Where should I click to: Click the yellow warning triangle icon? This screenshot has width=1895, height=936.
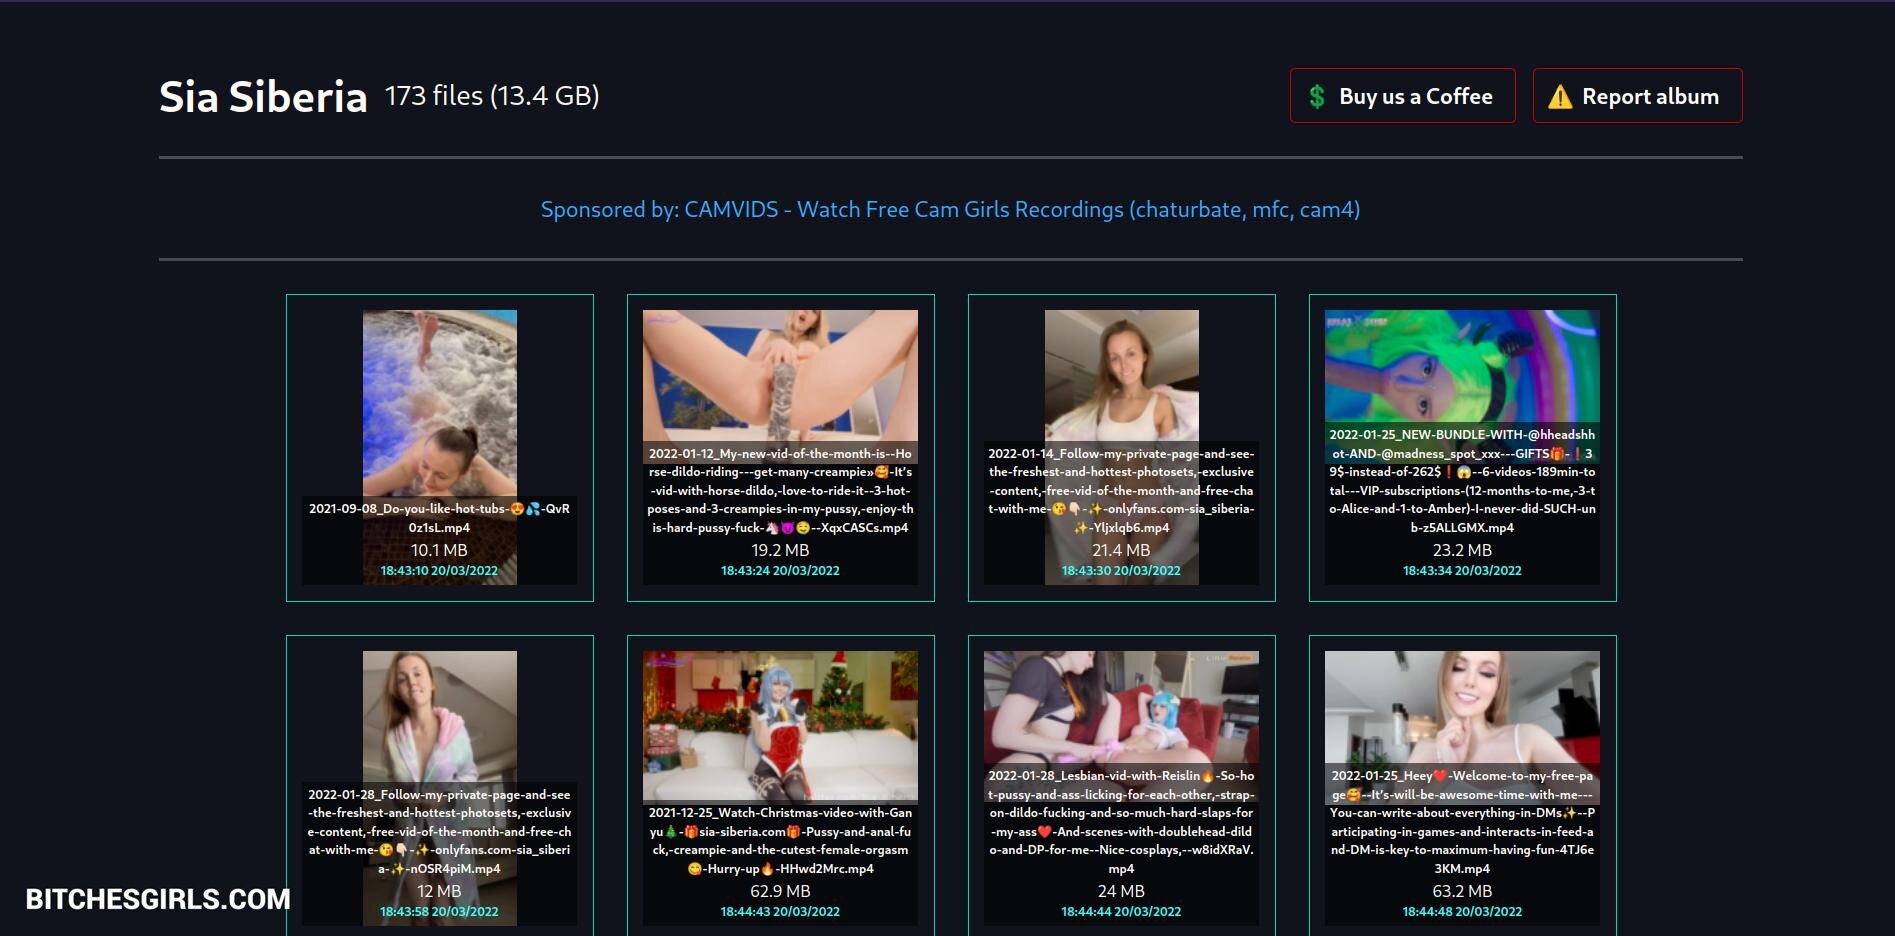1560,97
